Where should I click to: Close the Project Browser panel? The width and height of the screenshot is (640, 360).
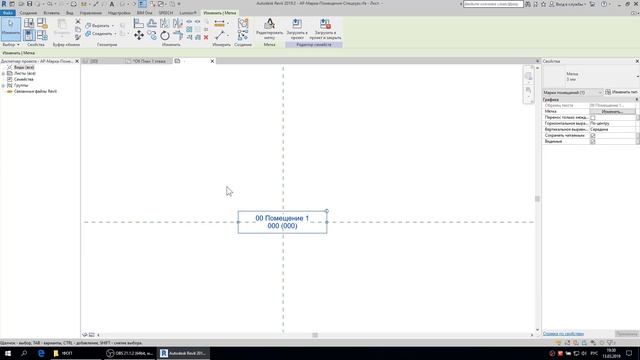click(x=77, y=61)
